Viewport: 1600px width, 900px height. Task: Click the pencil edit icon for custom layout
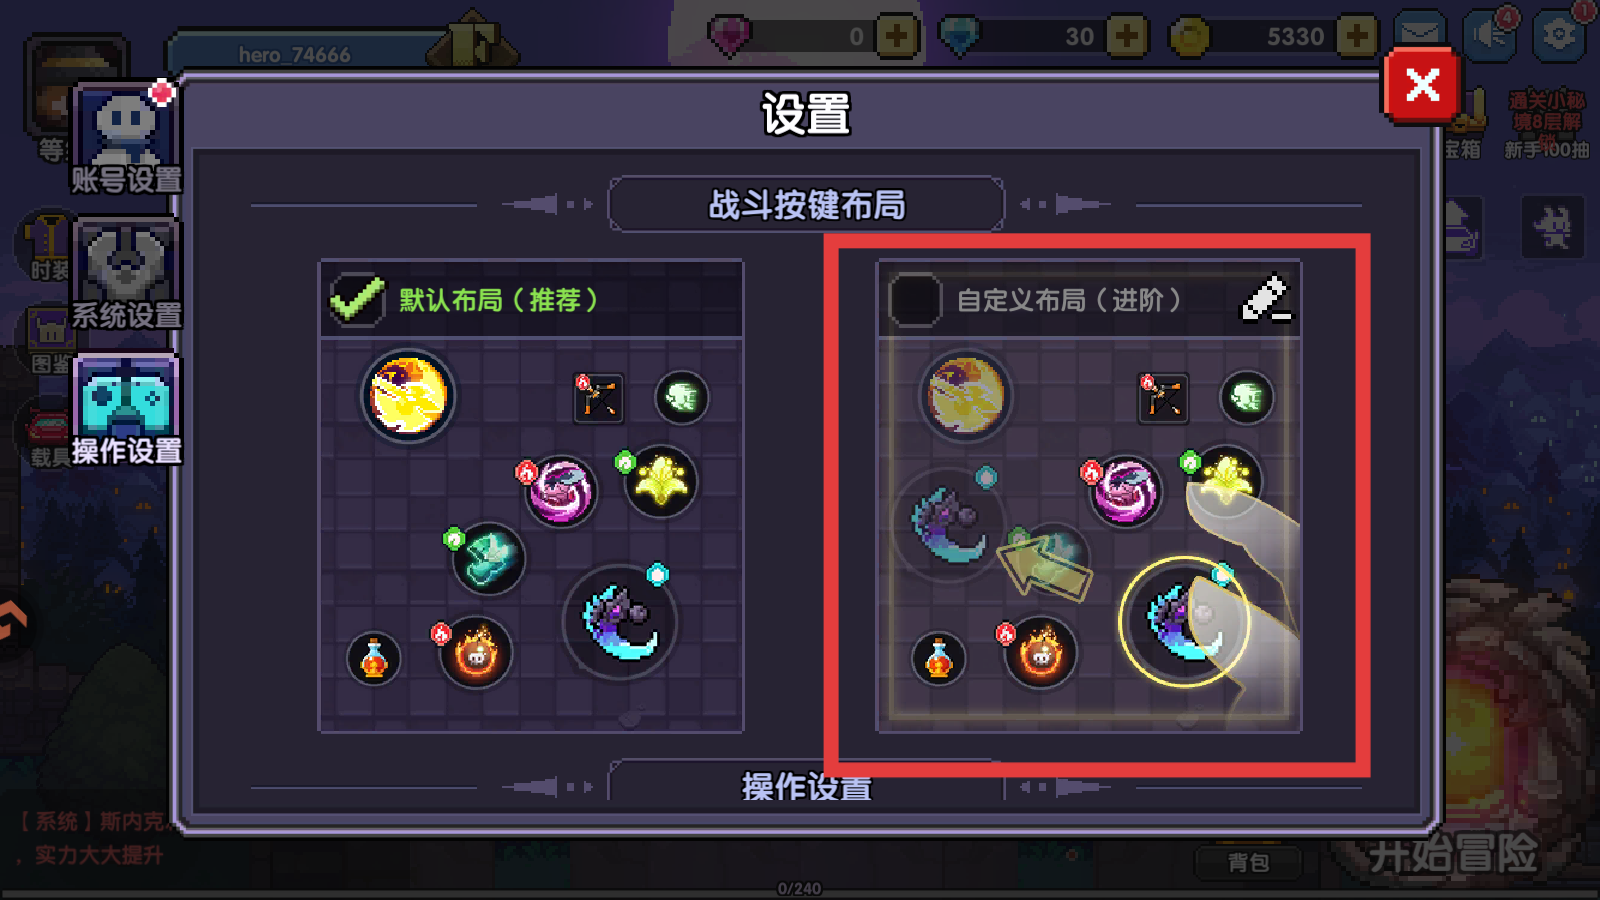(1265, 298)
